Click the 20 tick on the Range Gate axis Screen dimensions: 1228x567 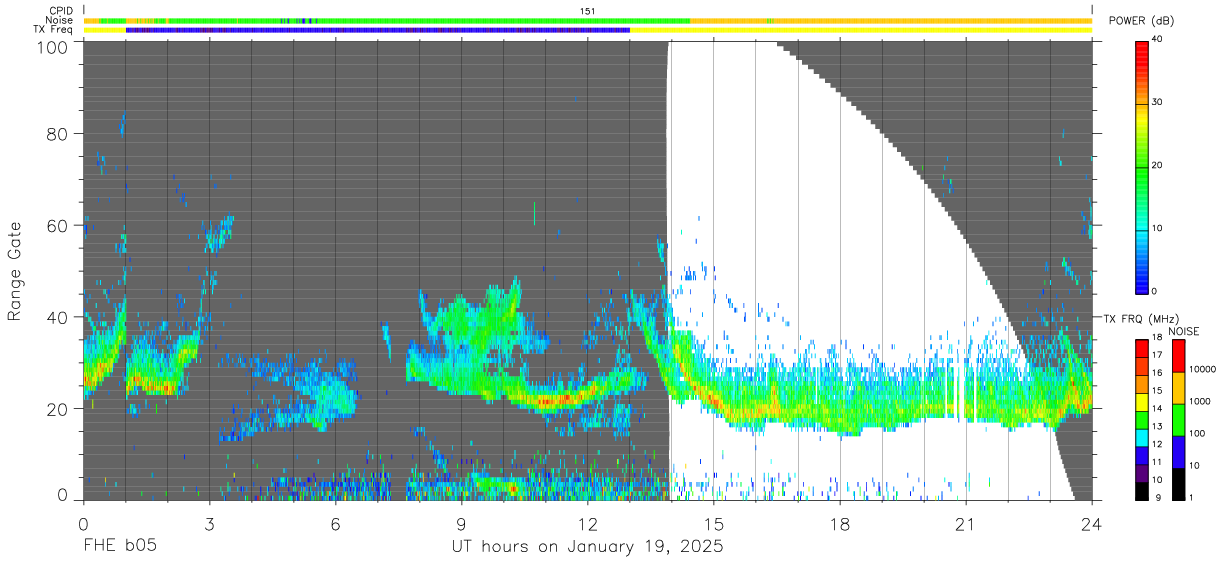pos(57,409)
